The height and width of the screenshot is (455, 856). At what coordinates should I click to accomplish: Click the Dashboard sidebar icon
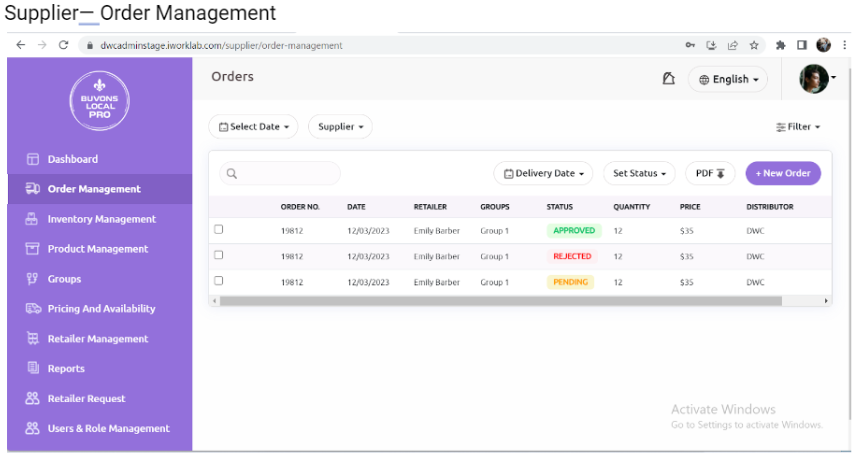32,159
